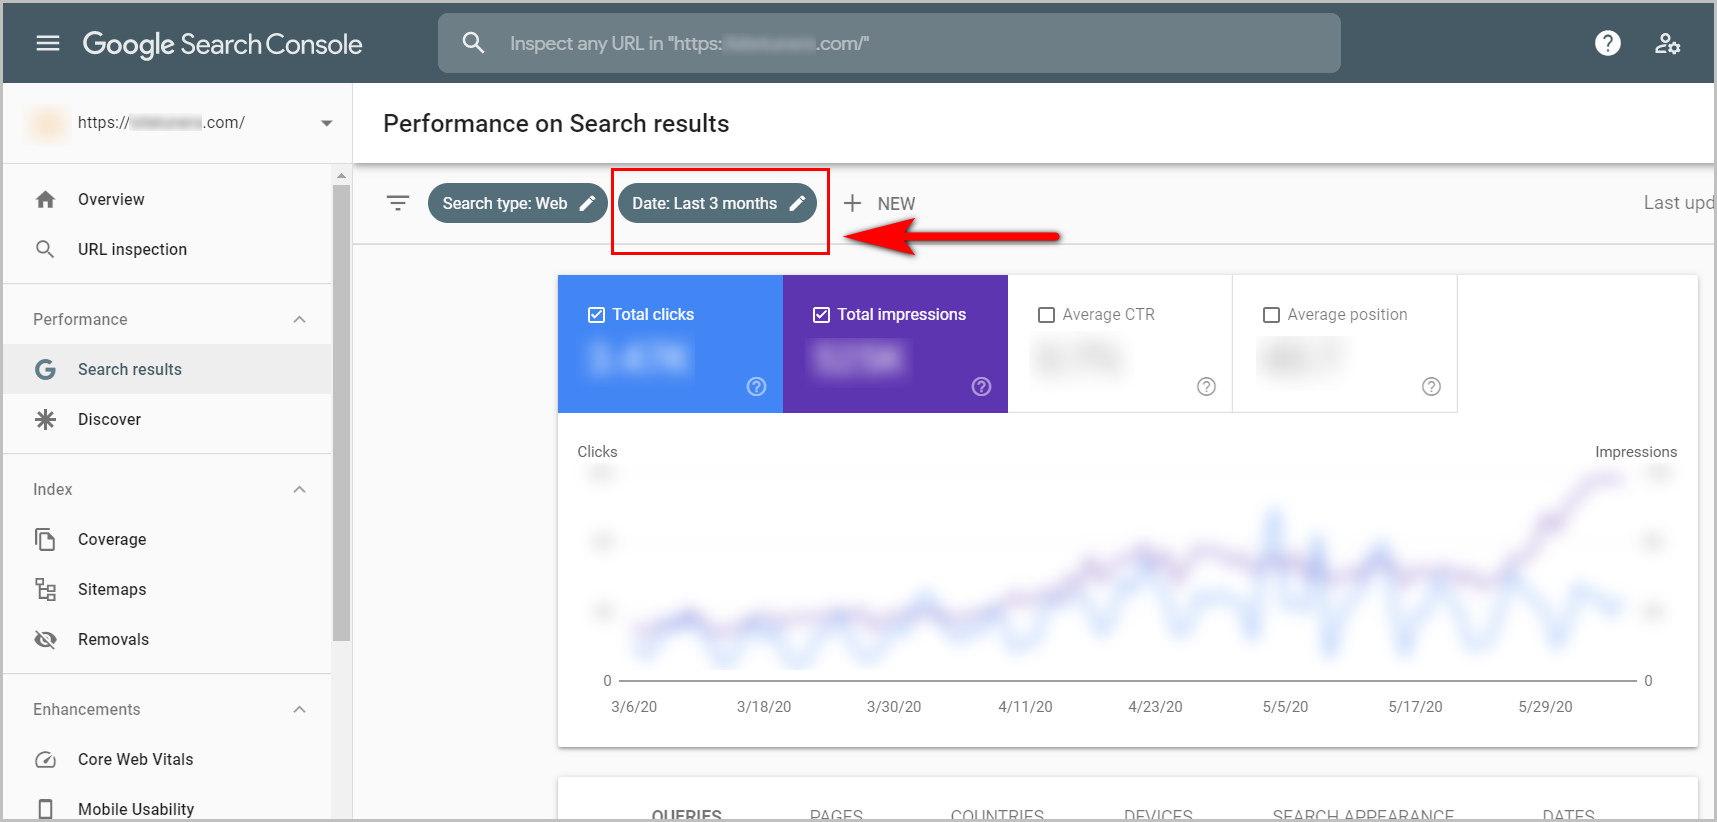Click the Sitemaps tree icon
Image resolution: width=1717 pixels, height=822 pixels.
45,589
